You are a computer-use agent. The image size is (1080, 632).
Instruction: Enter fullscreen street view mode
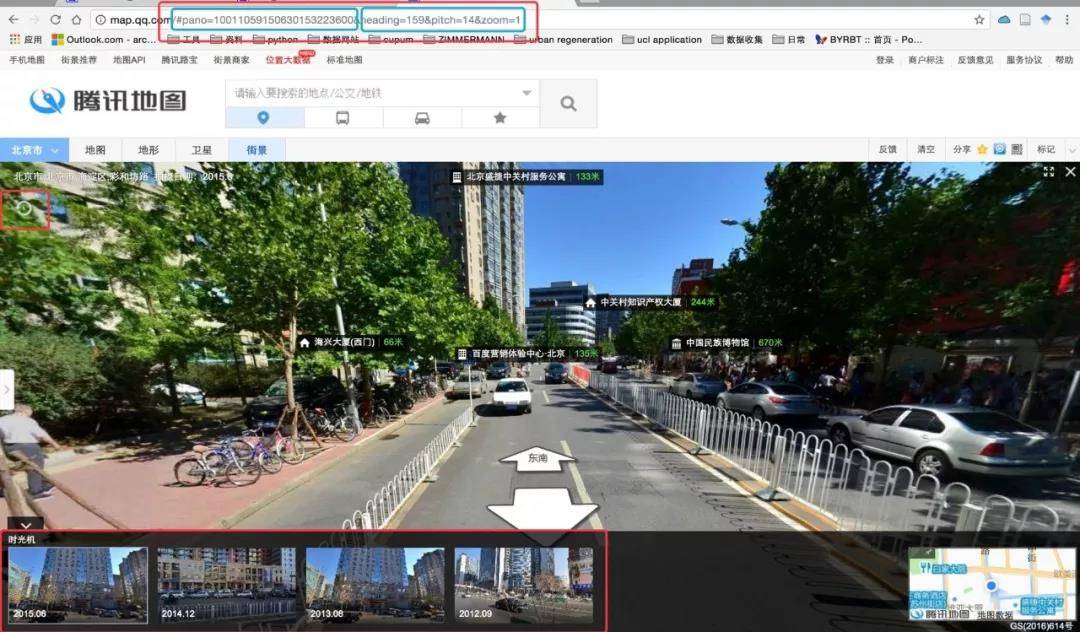coord(1049,172)
